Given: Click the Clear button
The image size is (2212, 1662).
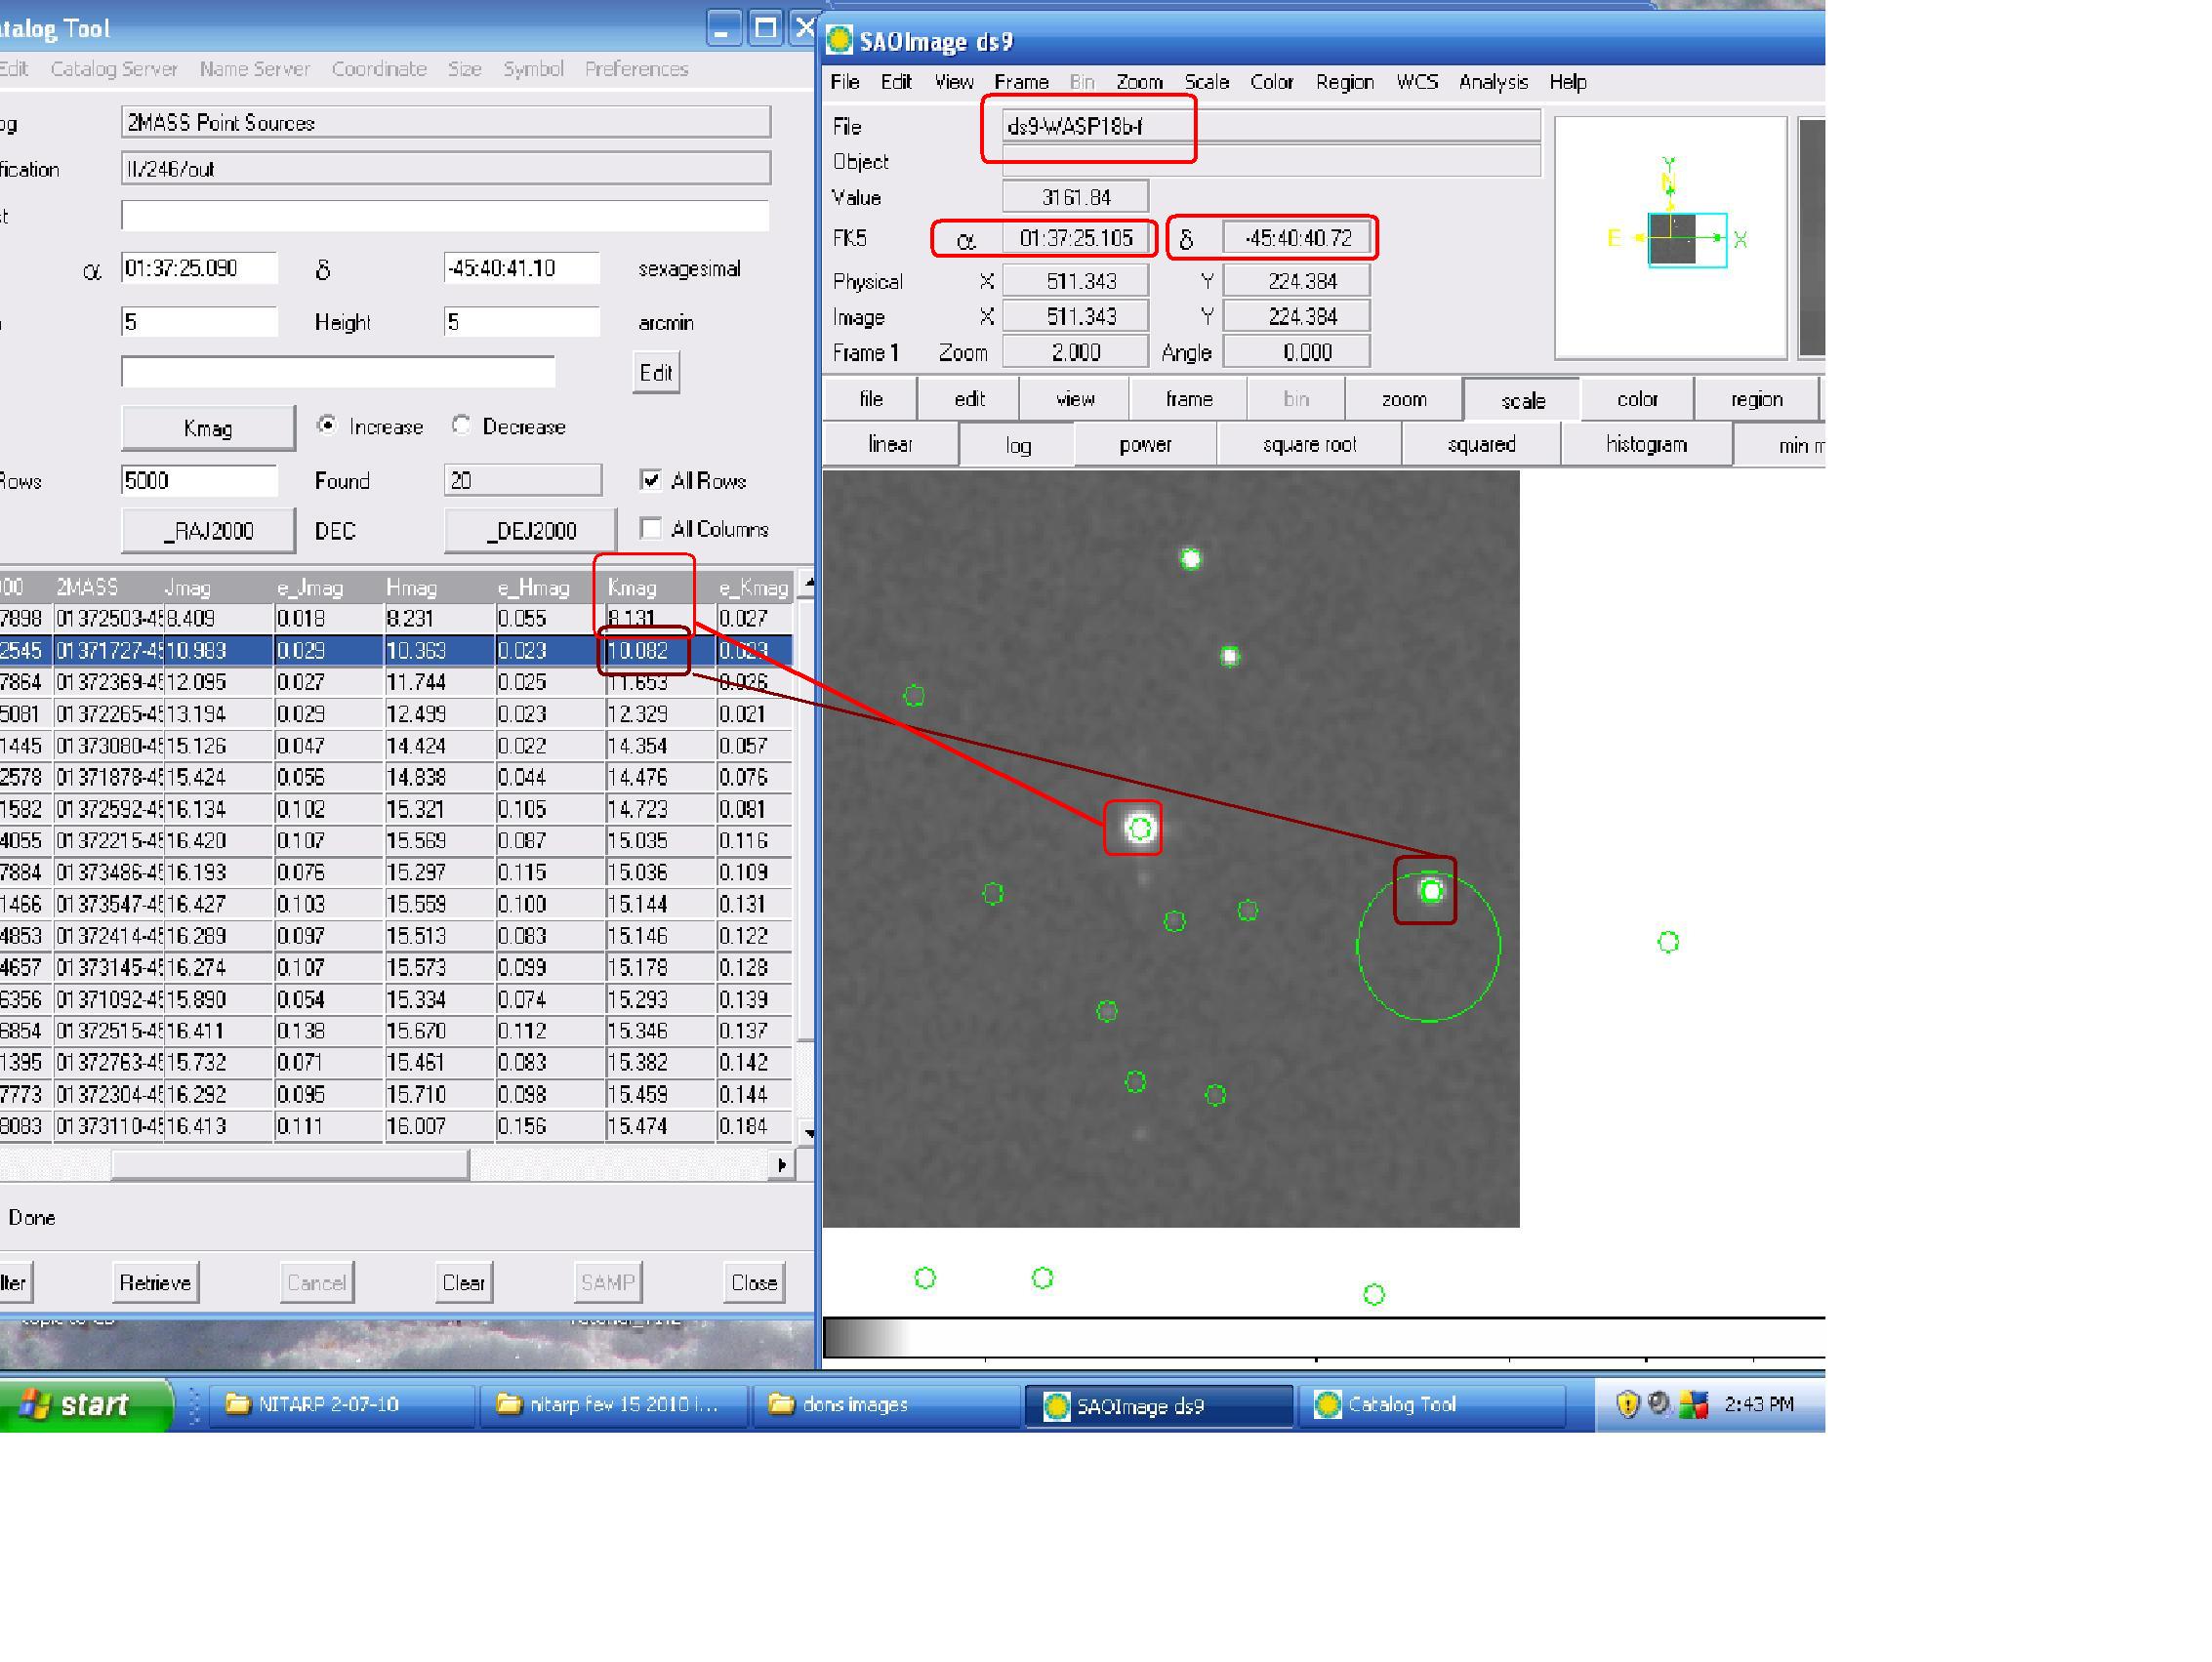Looking at the screenshot, I should click(x=464, y=1283).
